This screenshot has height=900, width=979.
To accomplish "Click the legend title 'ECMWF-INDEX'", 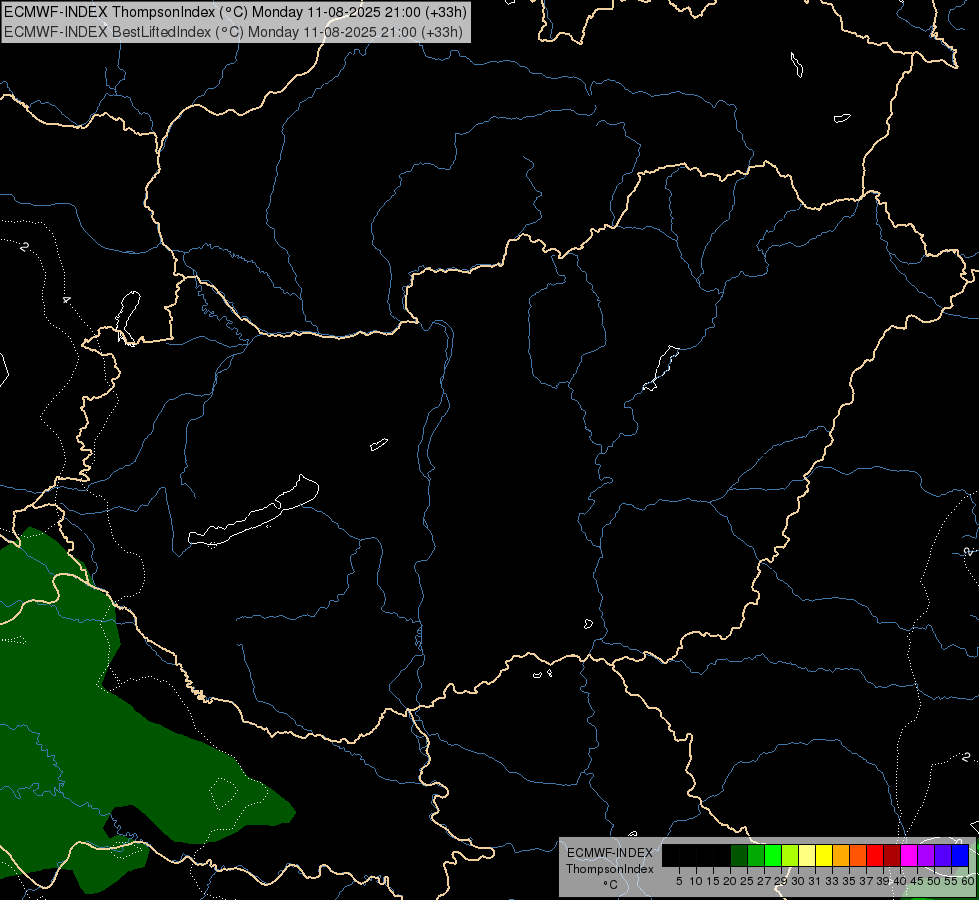I will click(610, 853).
